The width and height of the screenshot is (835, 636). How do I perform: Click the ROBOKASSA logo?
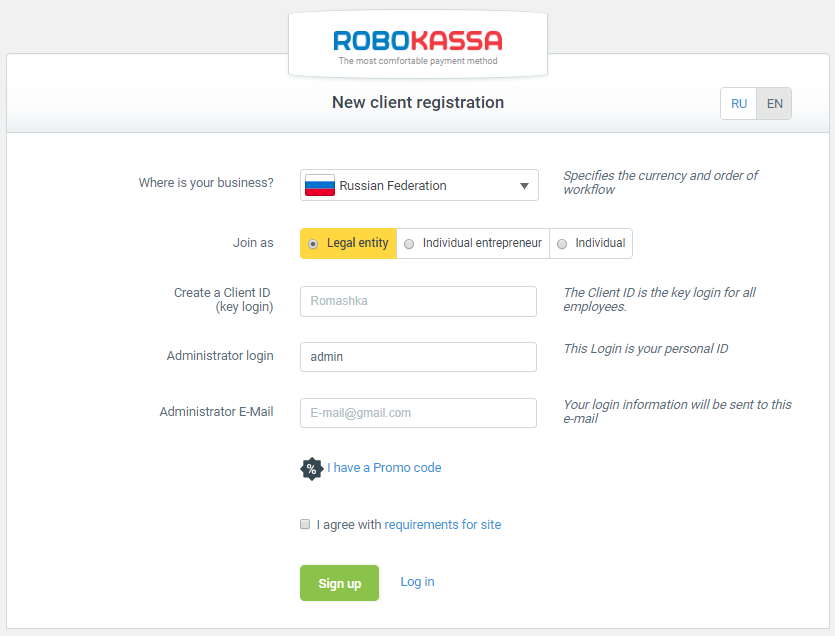[417, 42]
